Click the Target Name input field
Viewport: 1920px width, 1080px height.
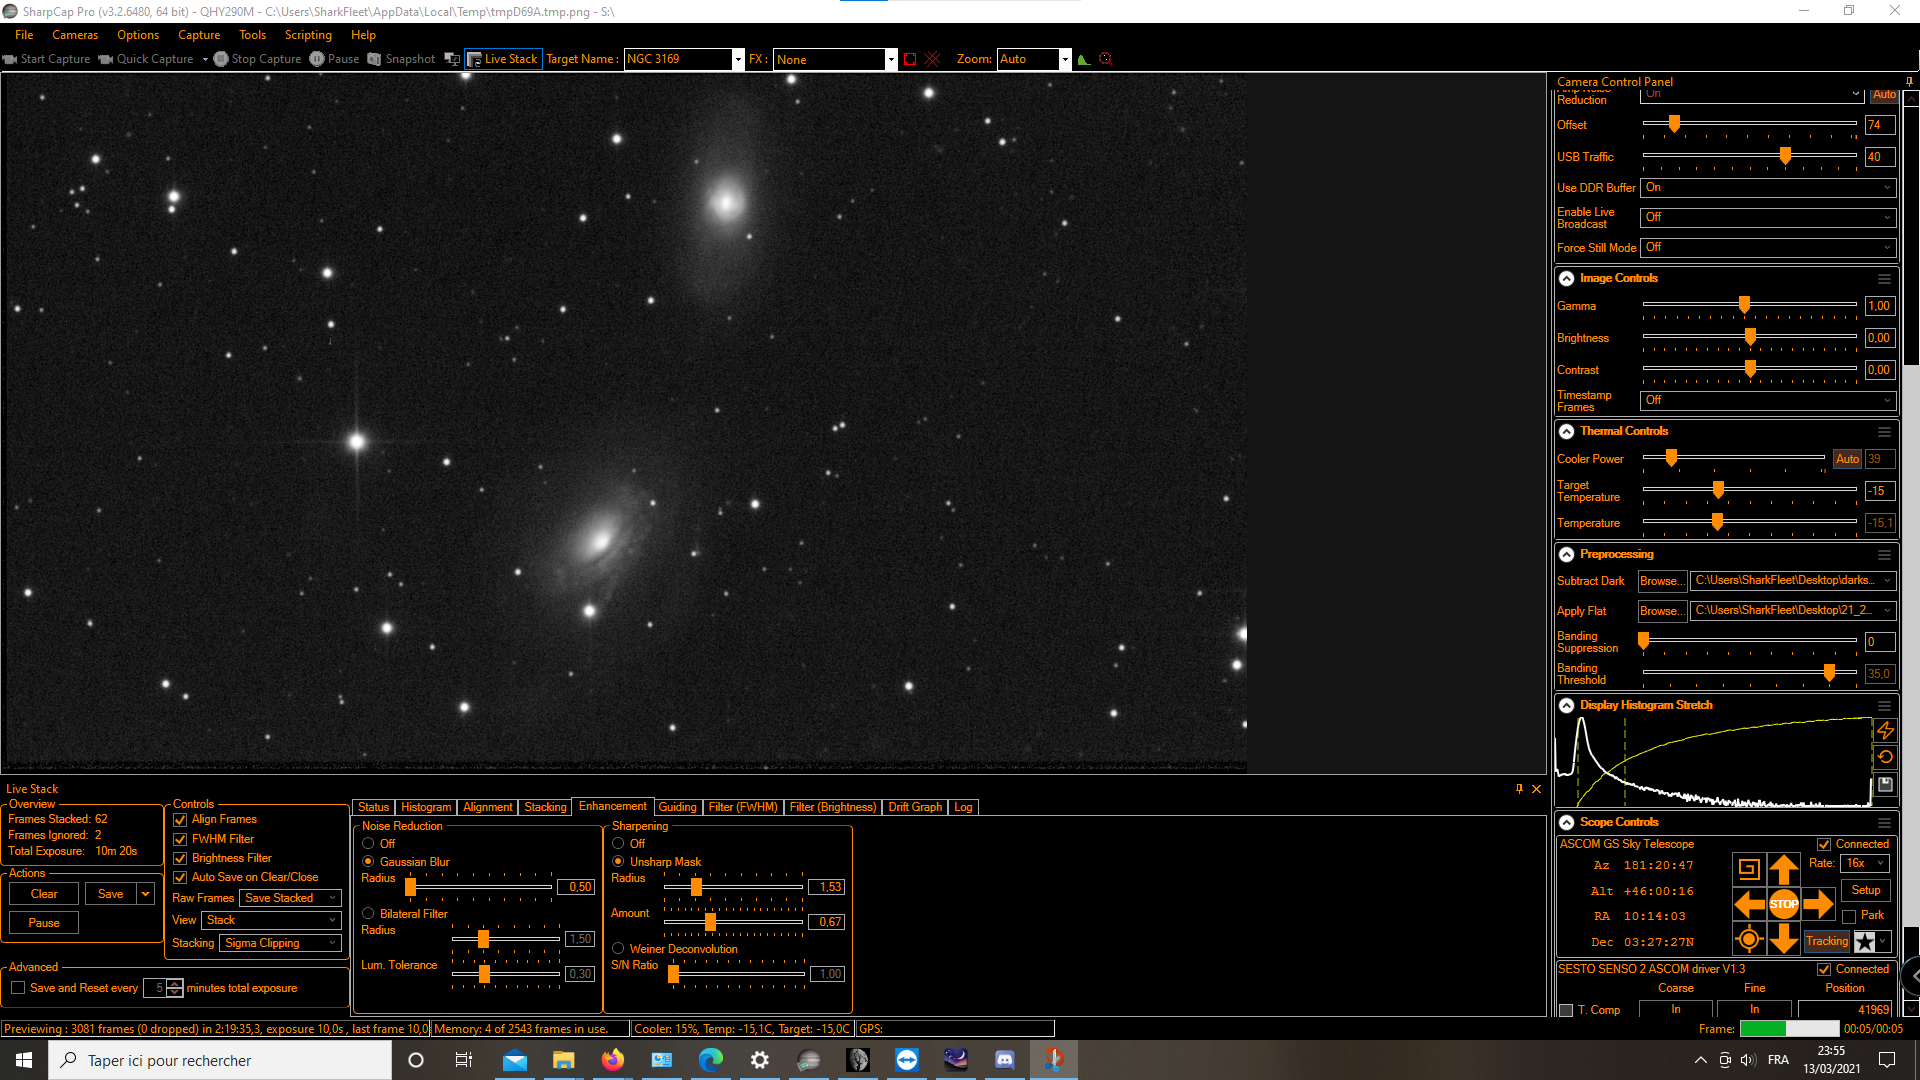[678, 59]
